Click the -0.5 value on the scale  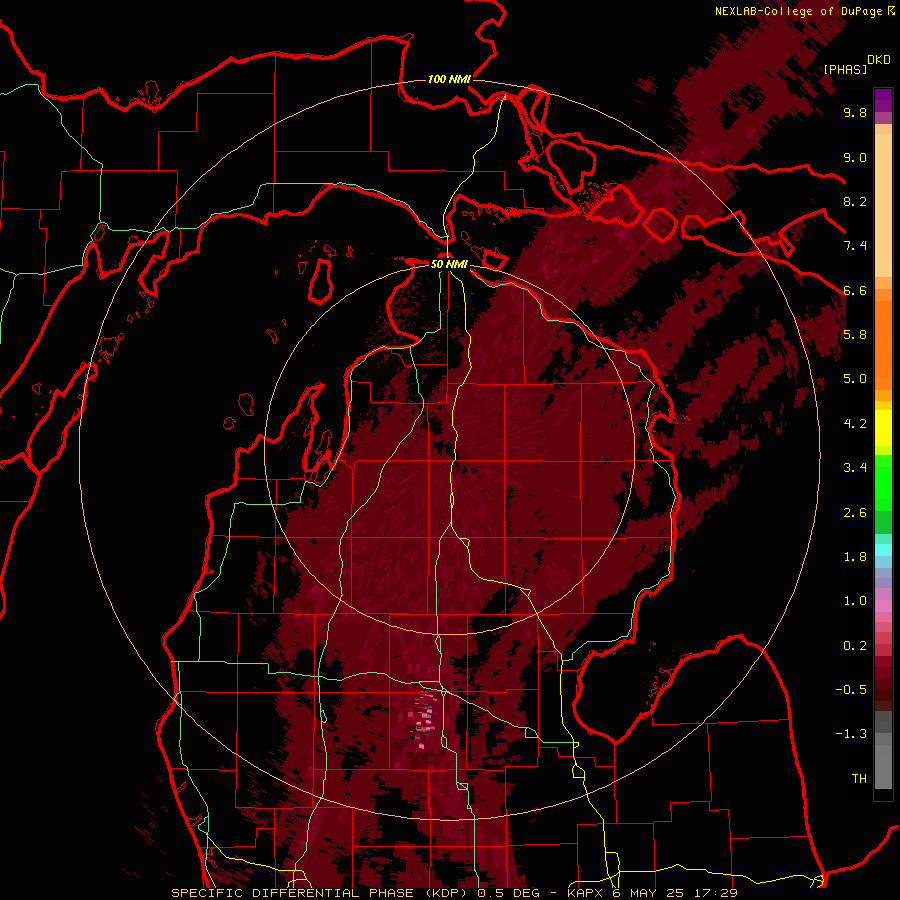851,690
